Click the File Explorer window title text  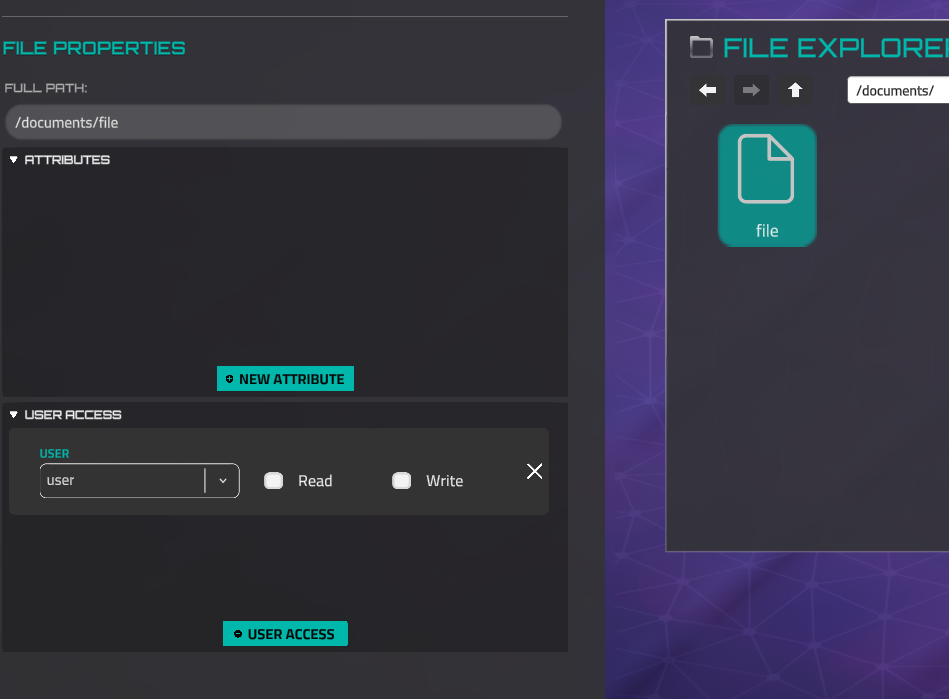coord(835,47)
